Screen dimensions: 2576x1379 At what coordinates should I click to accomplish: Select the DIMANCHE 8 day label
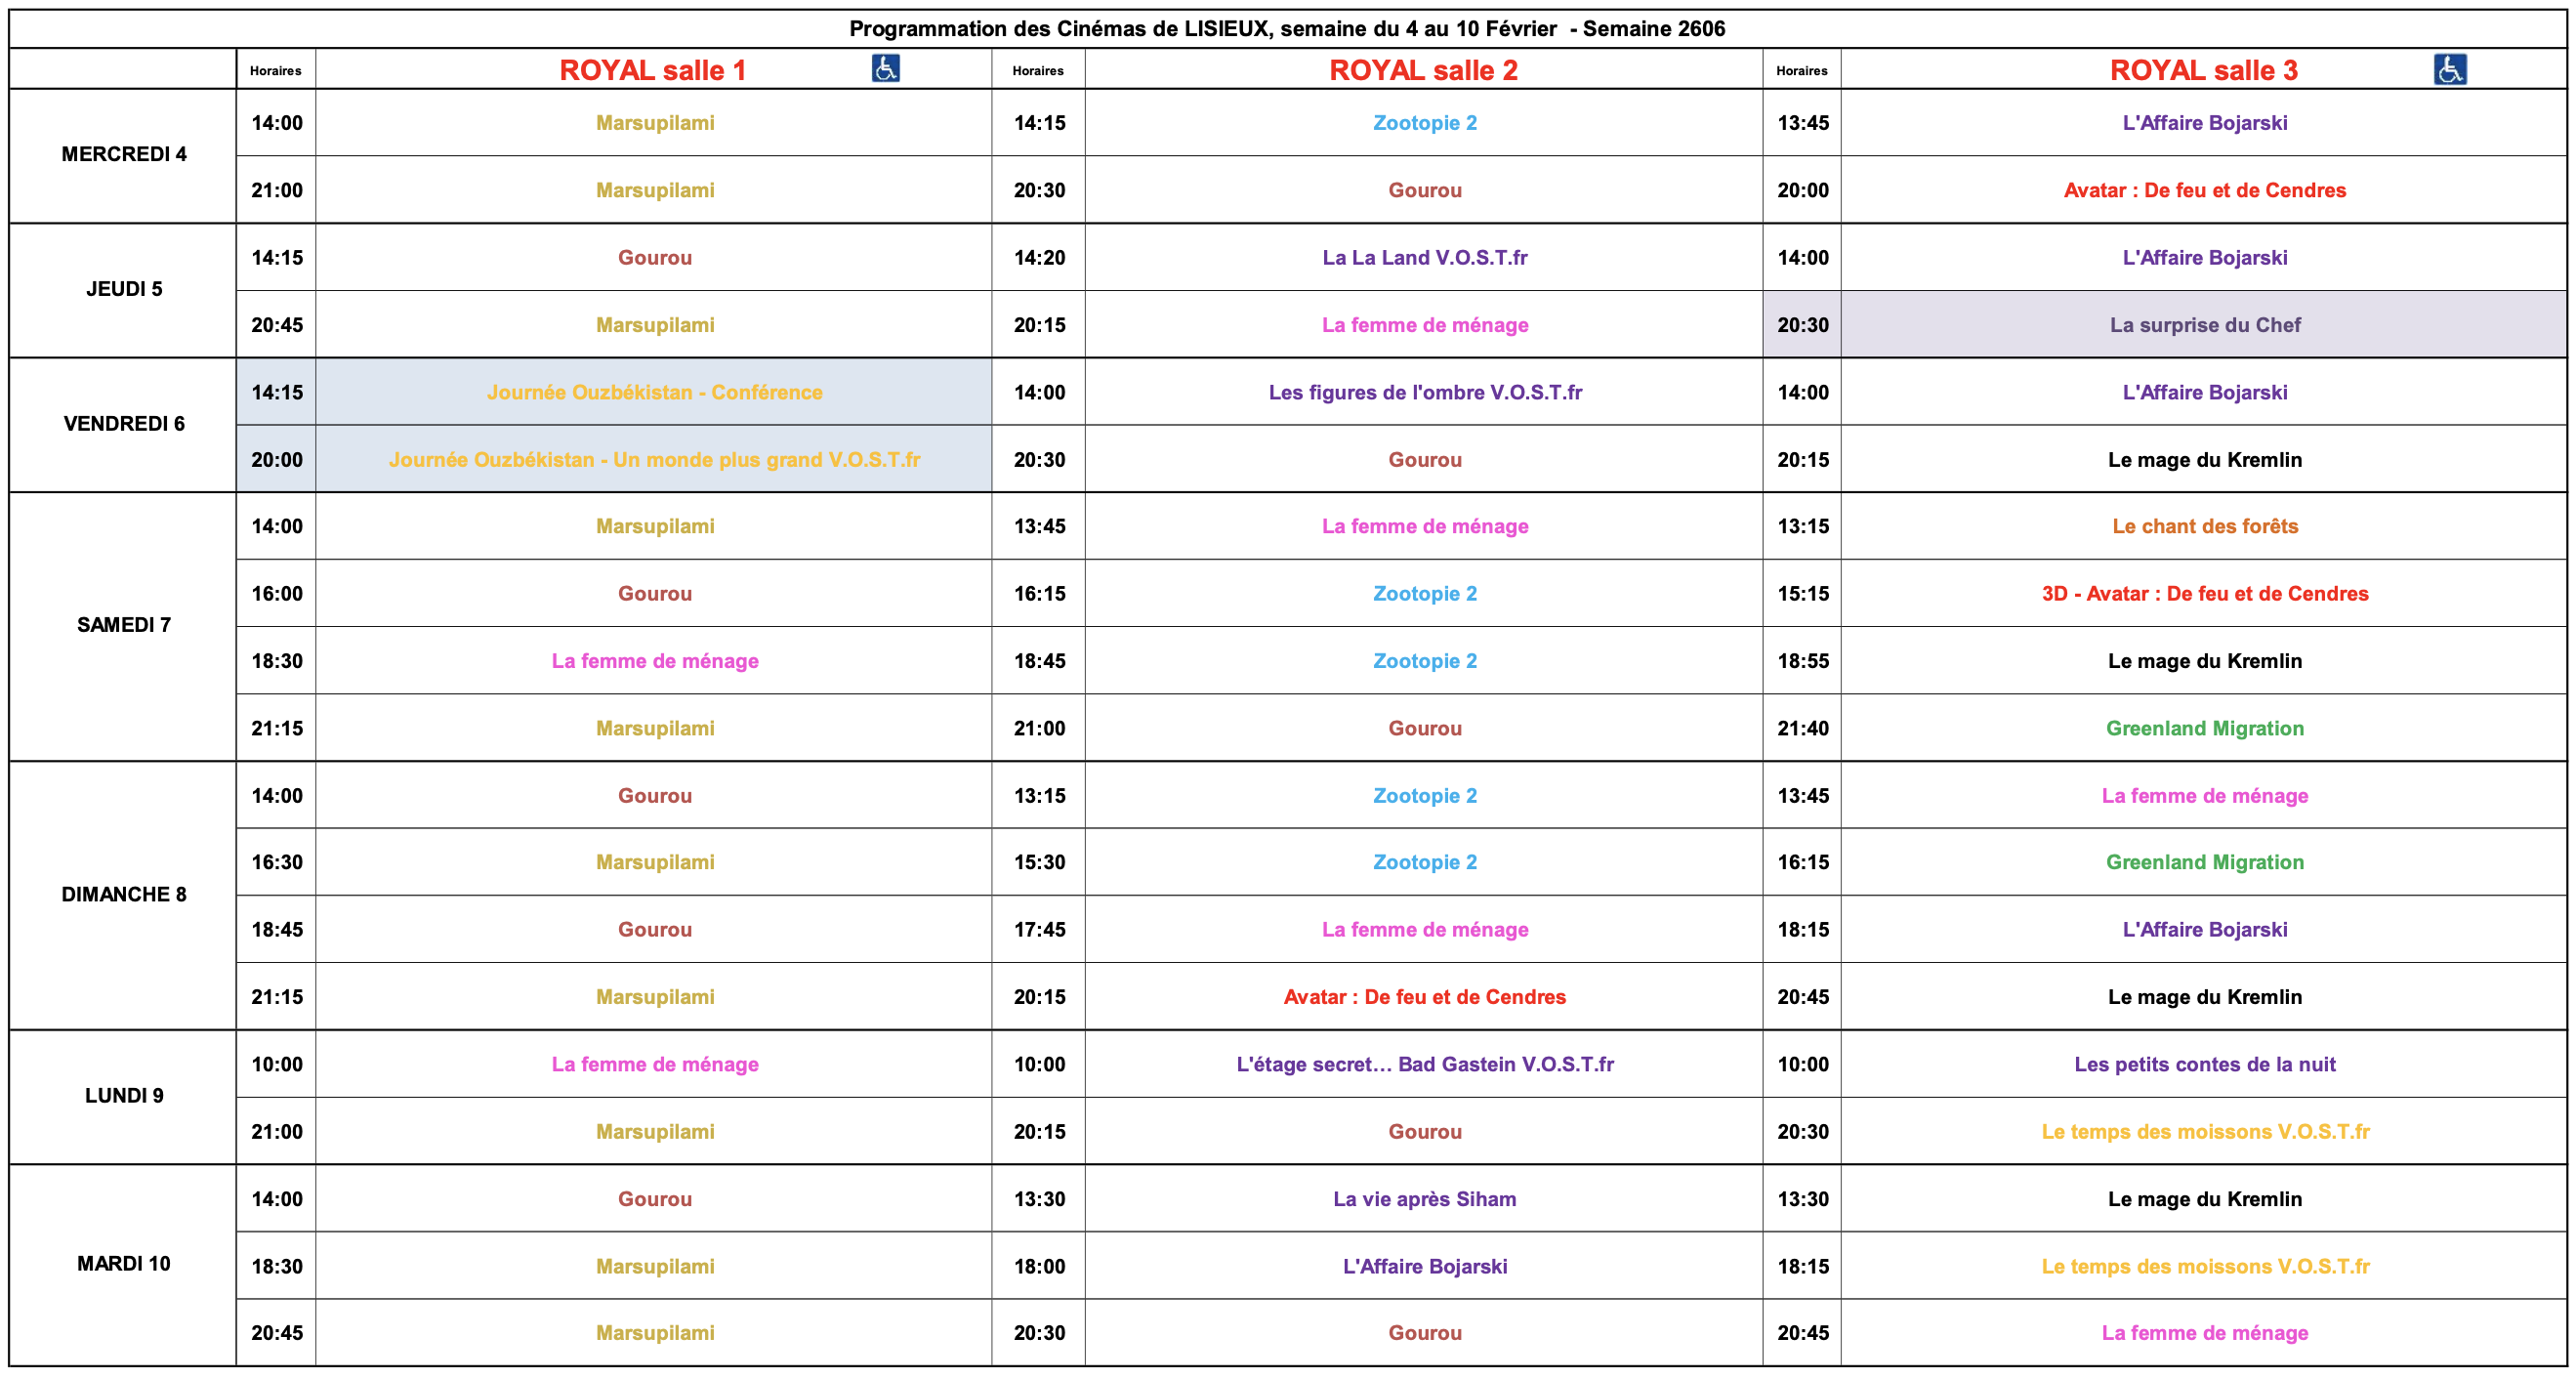(x=123, y=894)
